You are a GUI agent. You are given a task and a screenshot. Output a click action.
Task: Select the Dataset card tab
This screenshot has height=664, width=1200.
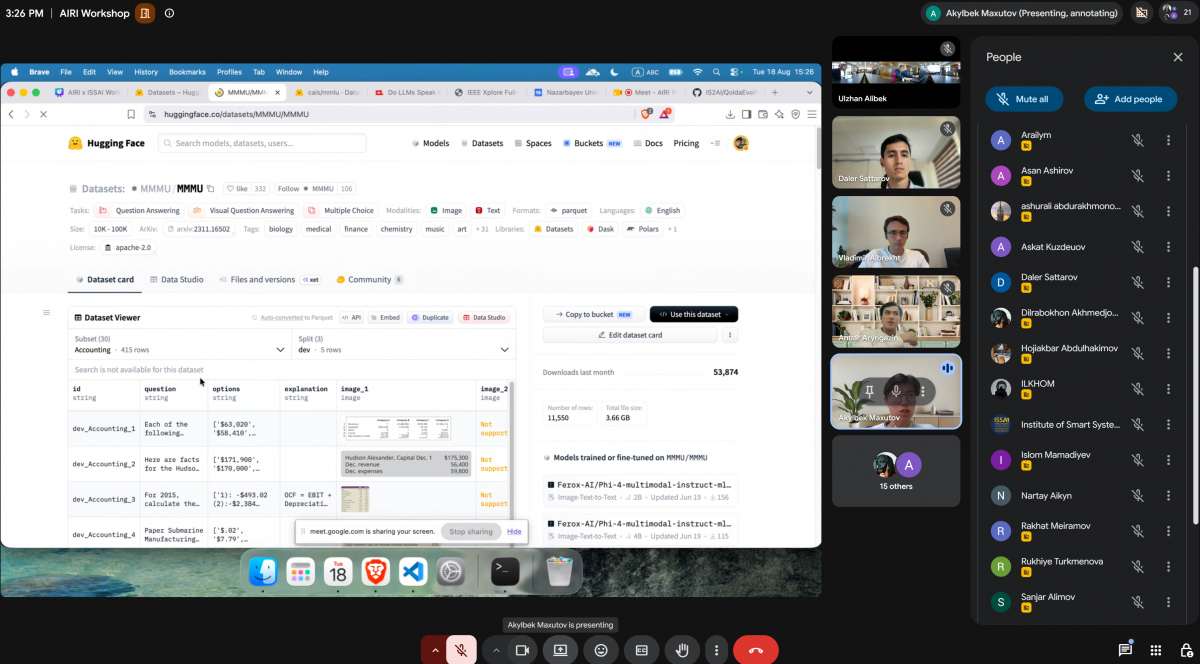[x=105, y=280]
